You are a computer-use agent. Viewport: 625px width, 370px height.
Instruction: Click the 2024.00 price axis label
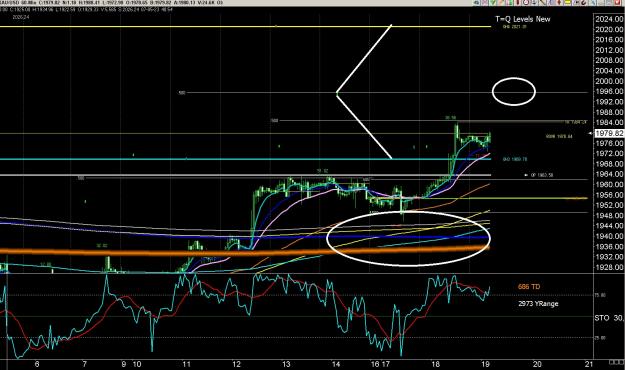[x=609, y=19]
